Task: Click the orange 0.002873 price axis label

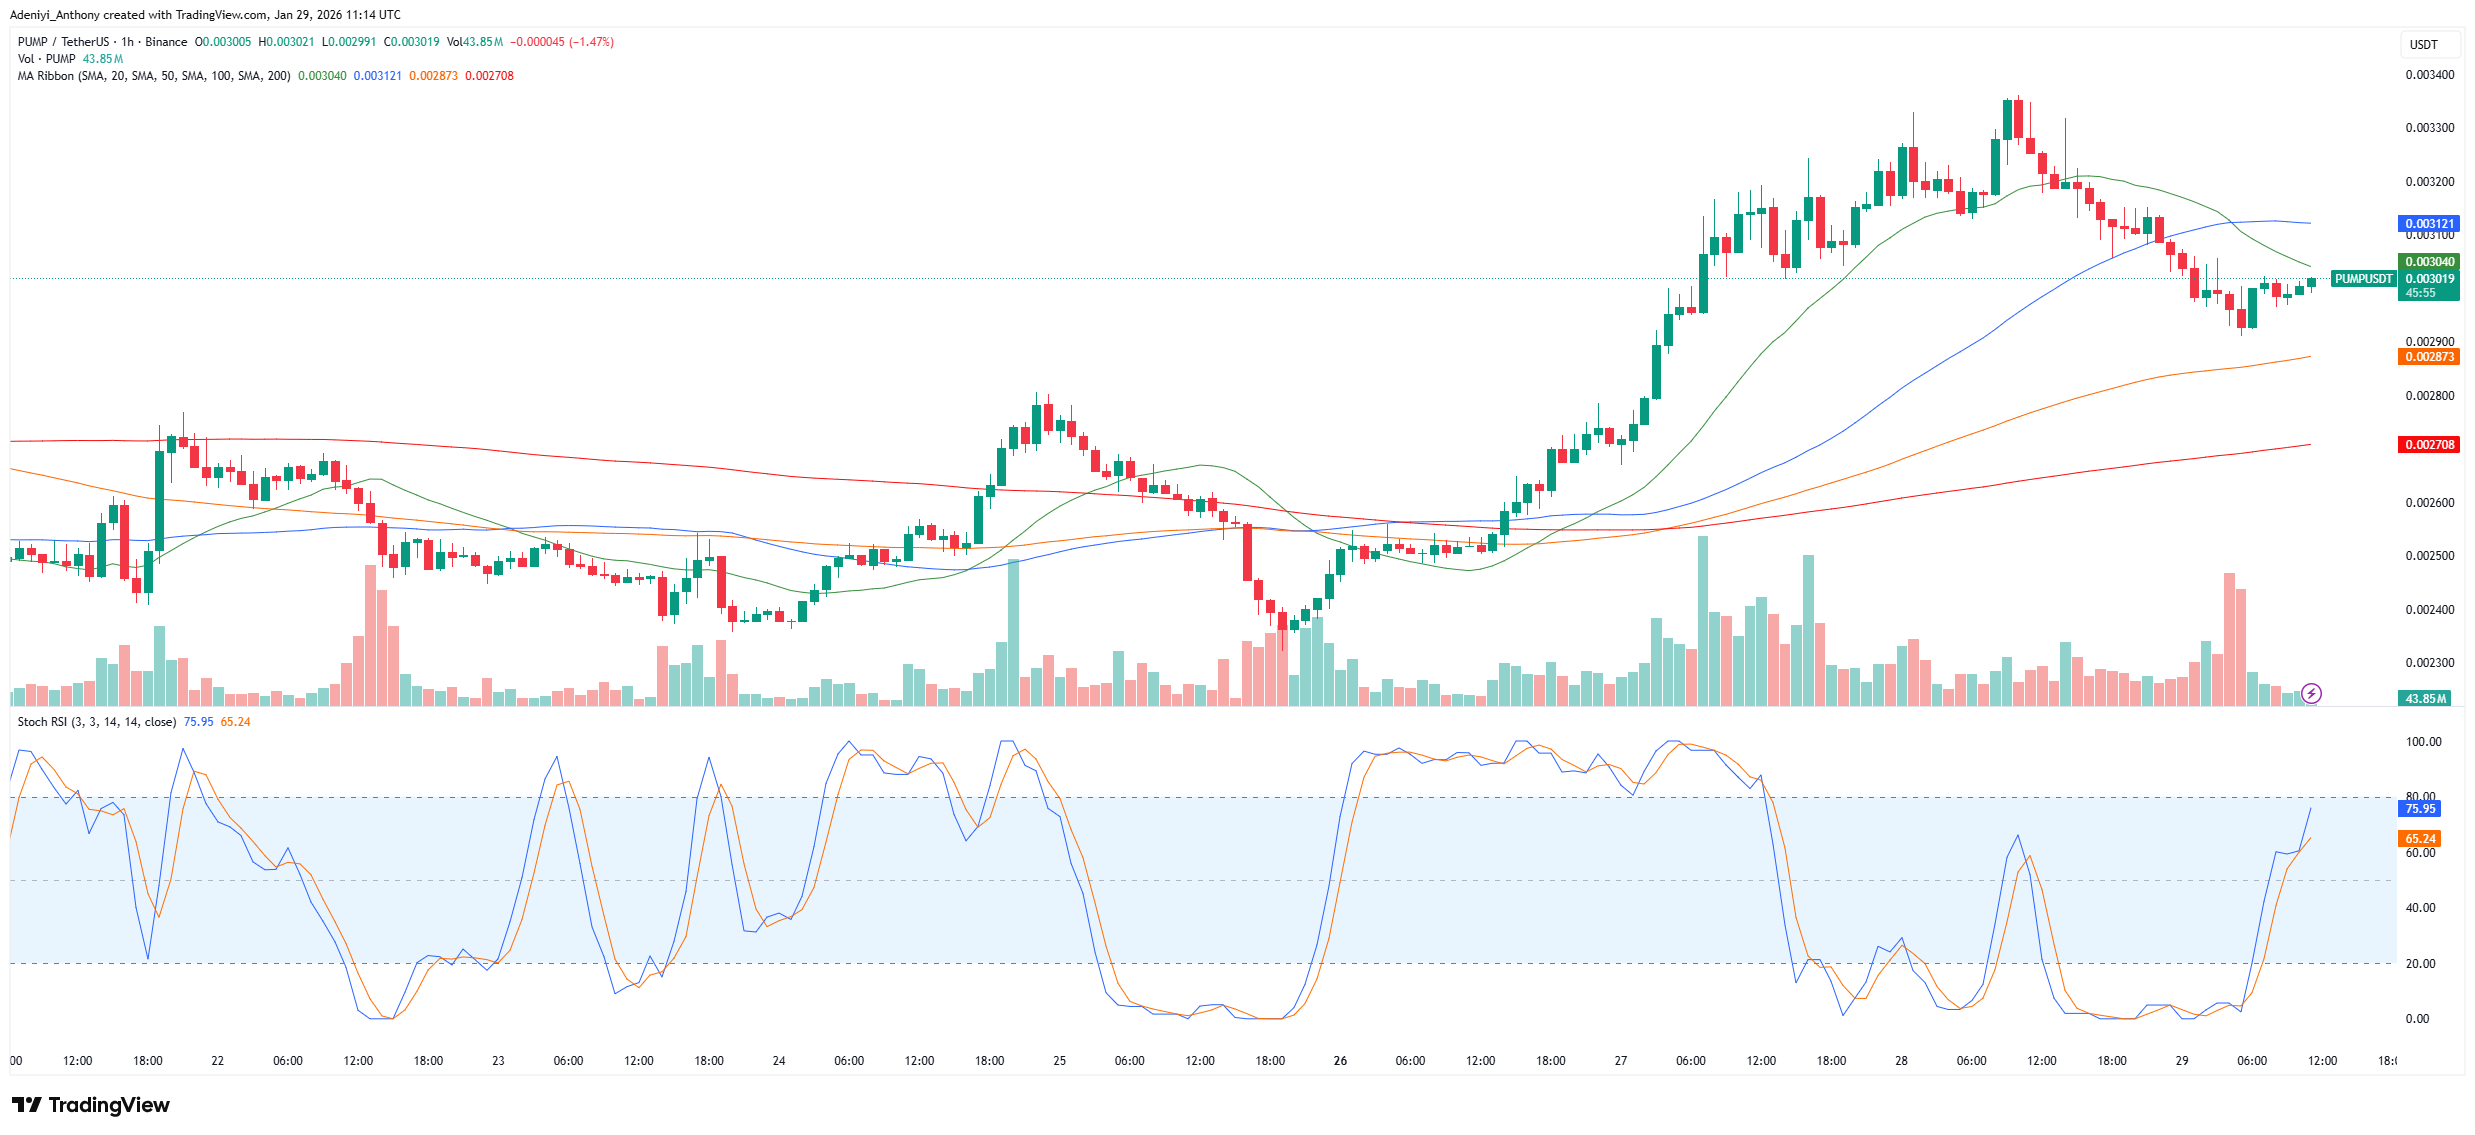Action: tap(2429, 357)
